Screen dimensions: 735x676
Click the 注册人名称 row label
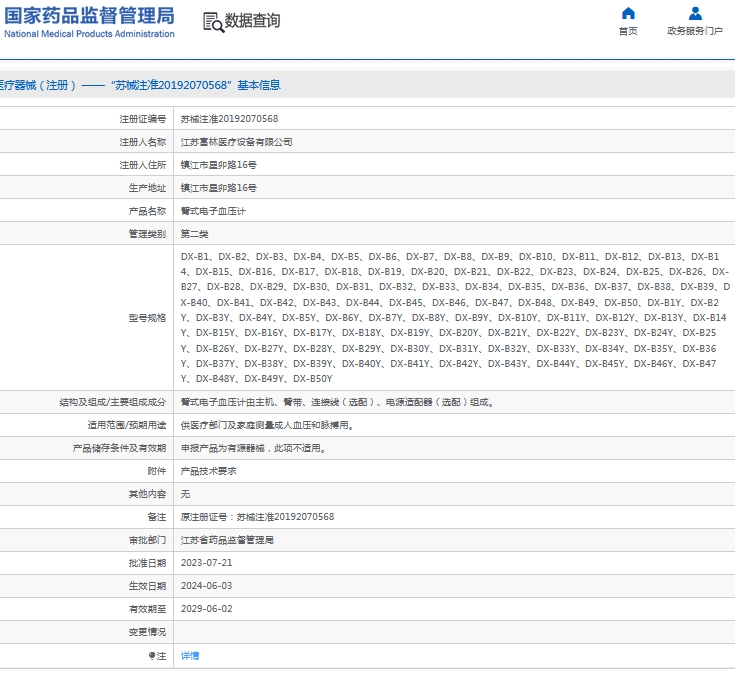[x=143, y=142]
